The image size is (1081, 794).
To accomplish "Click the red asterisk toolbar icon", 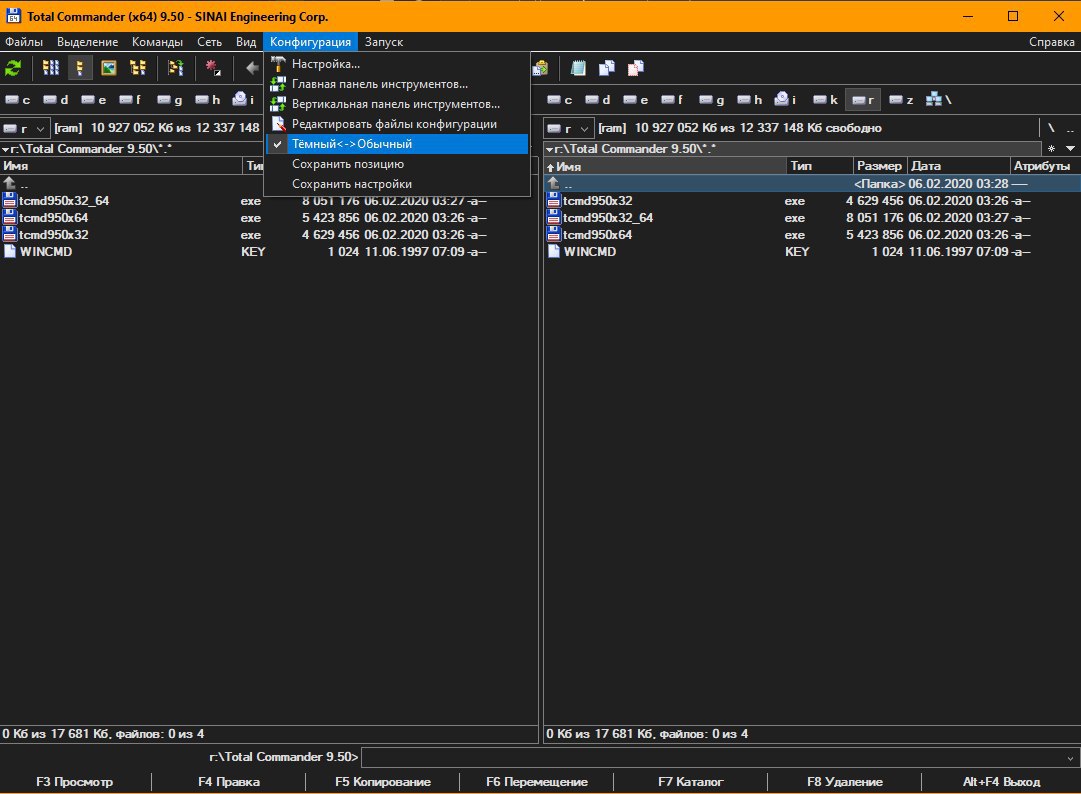I will pos(213,68).
